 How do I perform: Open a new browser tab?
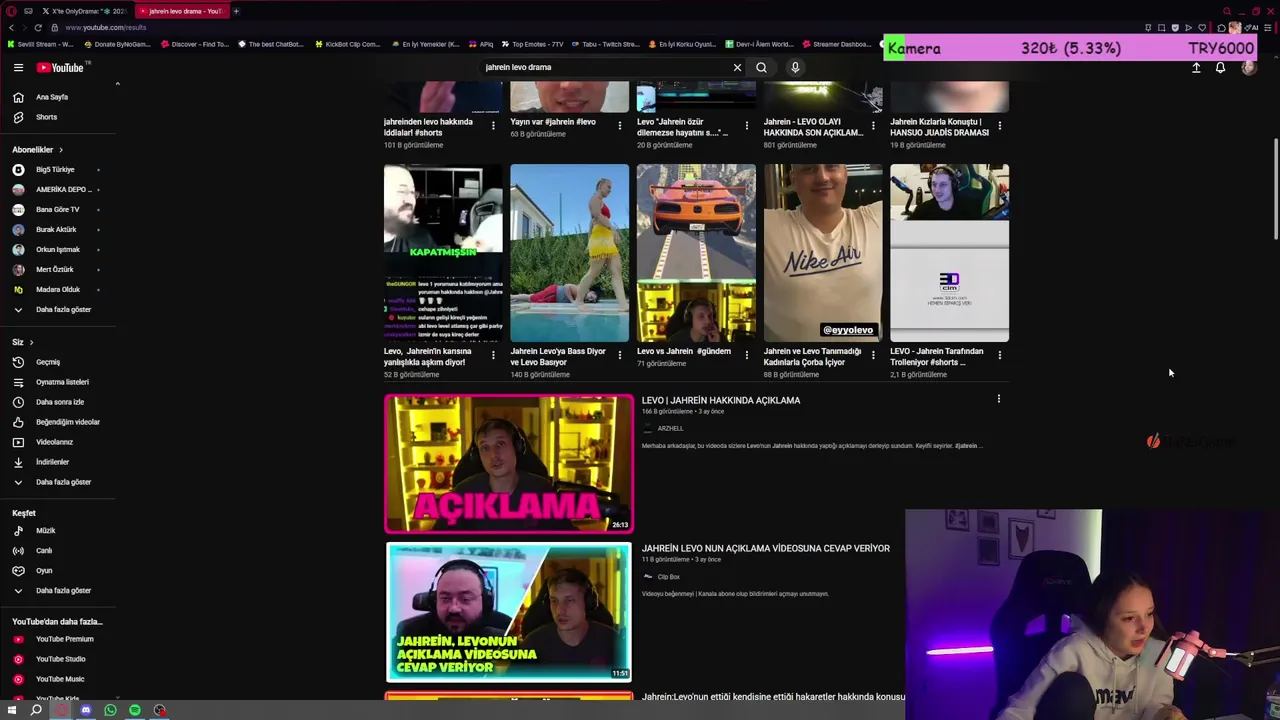pos(236,11)
